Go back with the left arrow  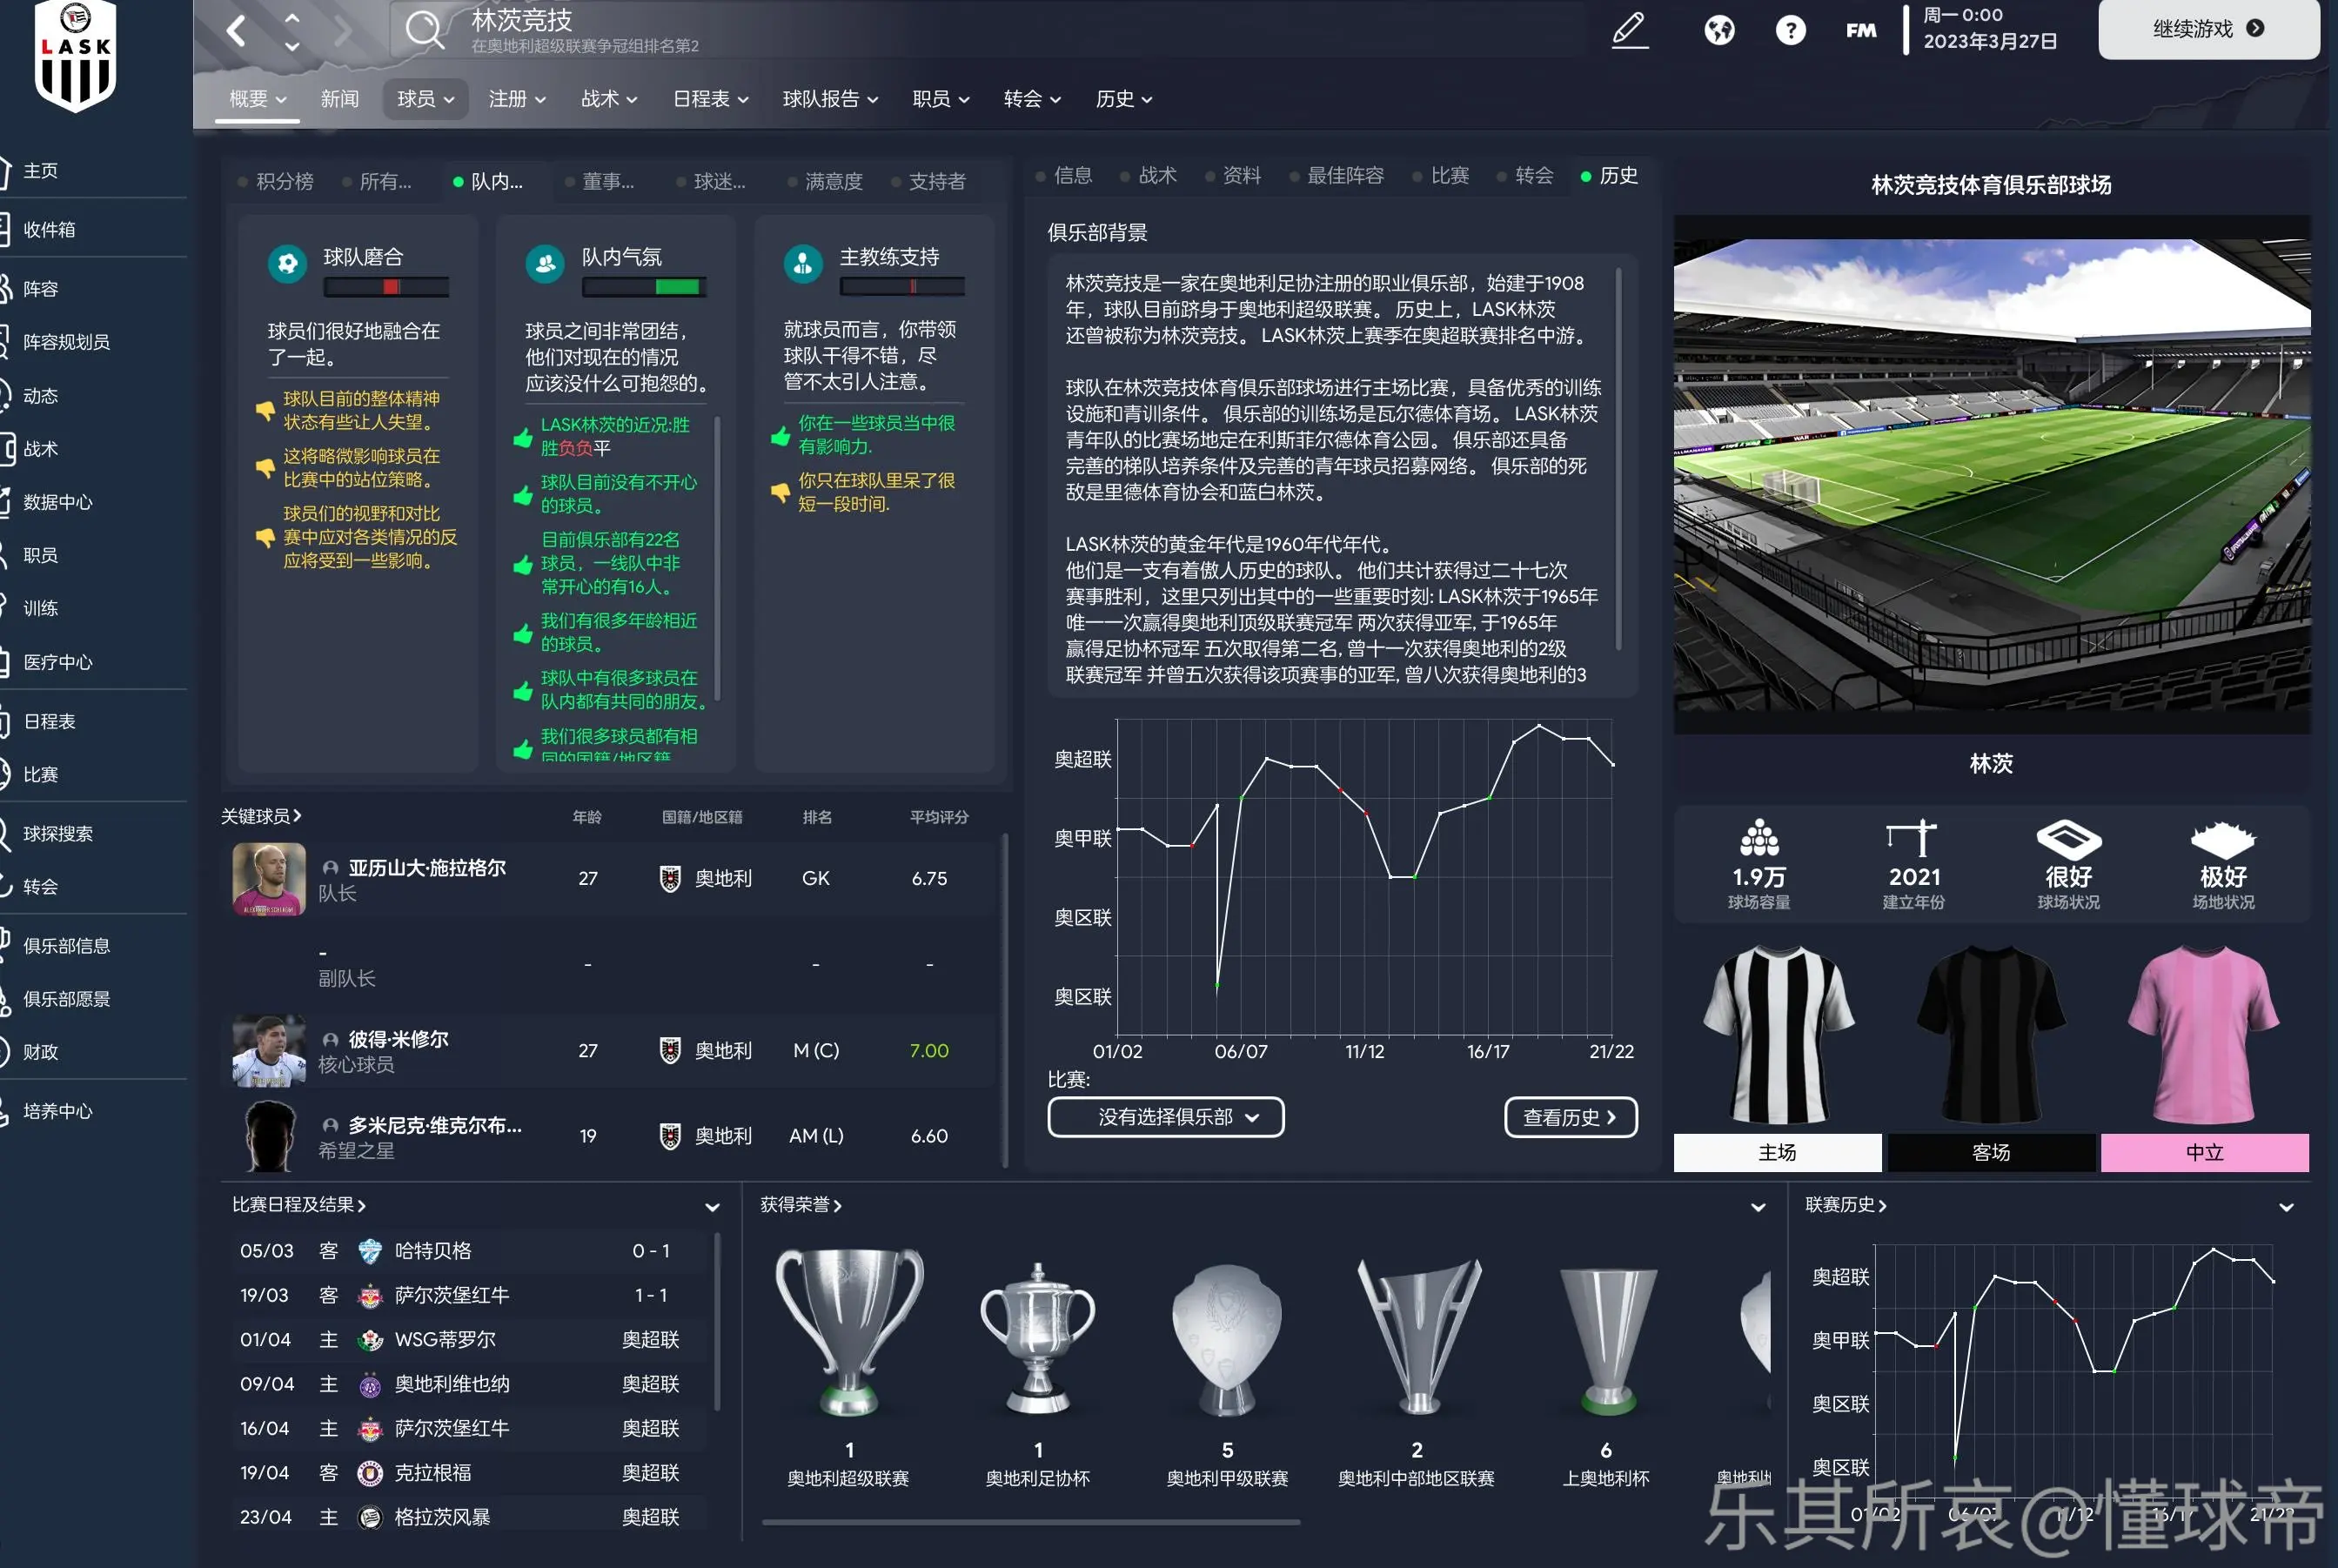[236, 31]
